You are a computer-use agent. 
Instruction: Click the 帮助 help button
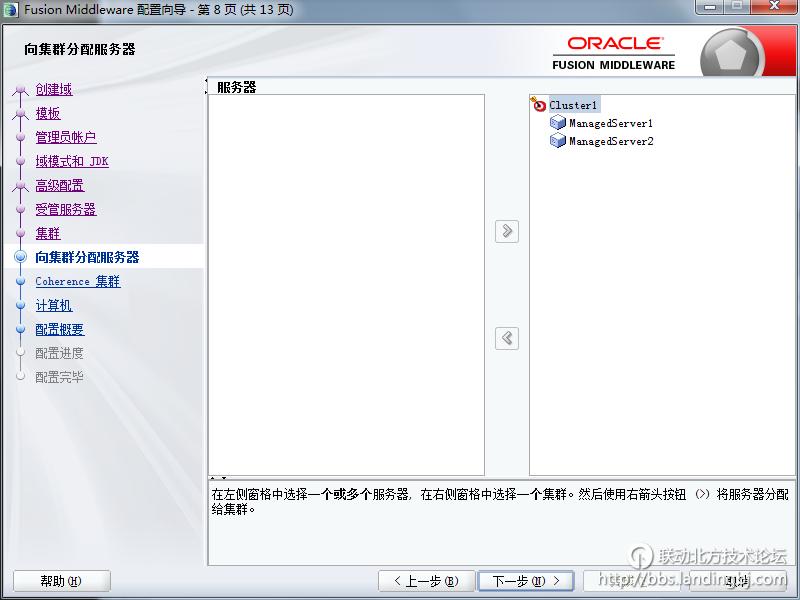tap(61, 581)
